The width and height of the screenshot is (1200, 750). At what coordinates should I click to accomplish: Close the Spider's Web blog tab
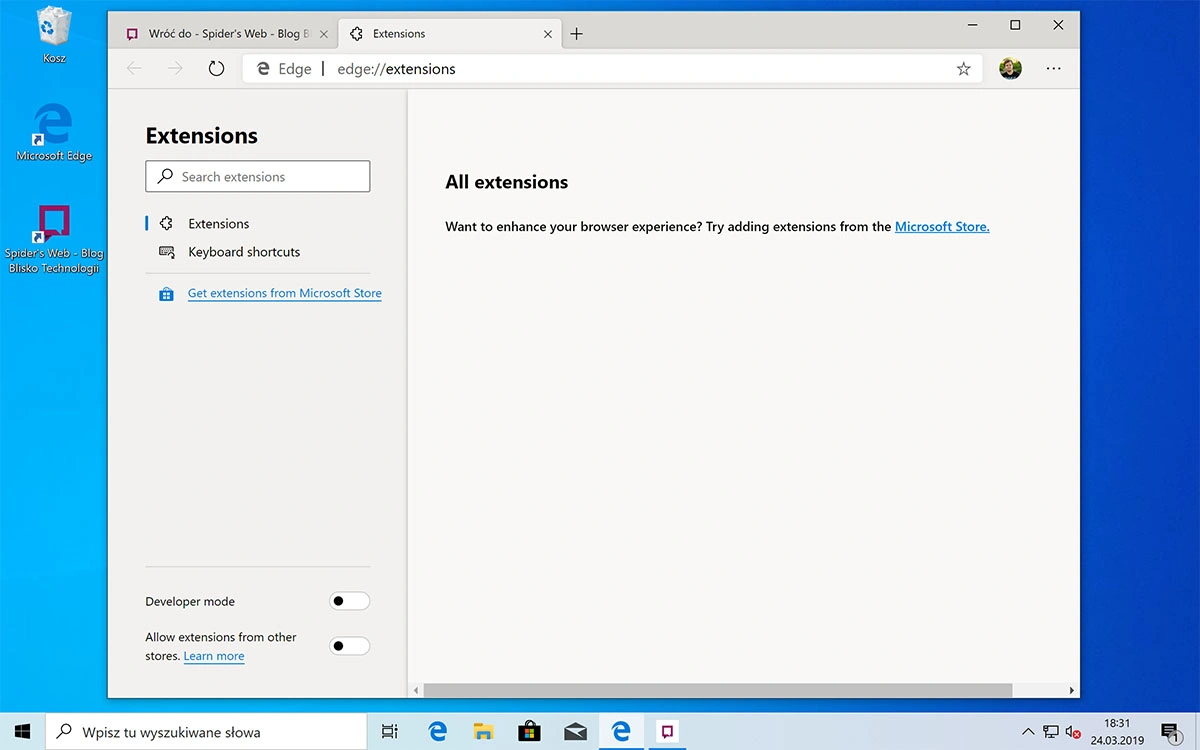tap(323, 34)
